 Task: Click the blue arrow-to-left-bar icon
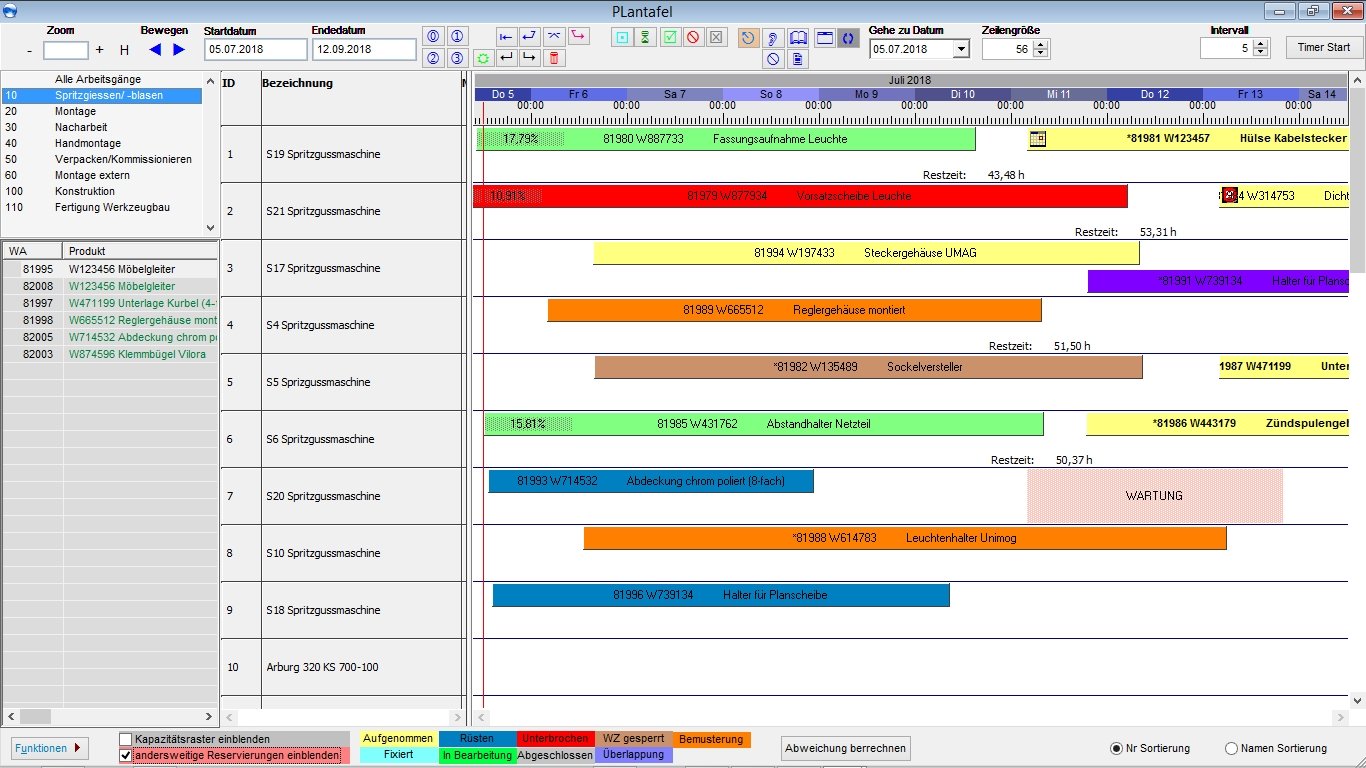coord(506,36)
